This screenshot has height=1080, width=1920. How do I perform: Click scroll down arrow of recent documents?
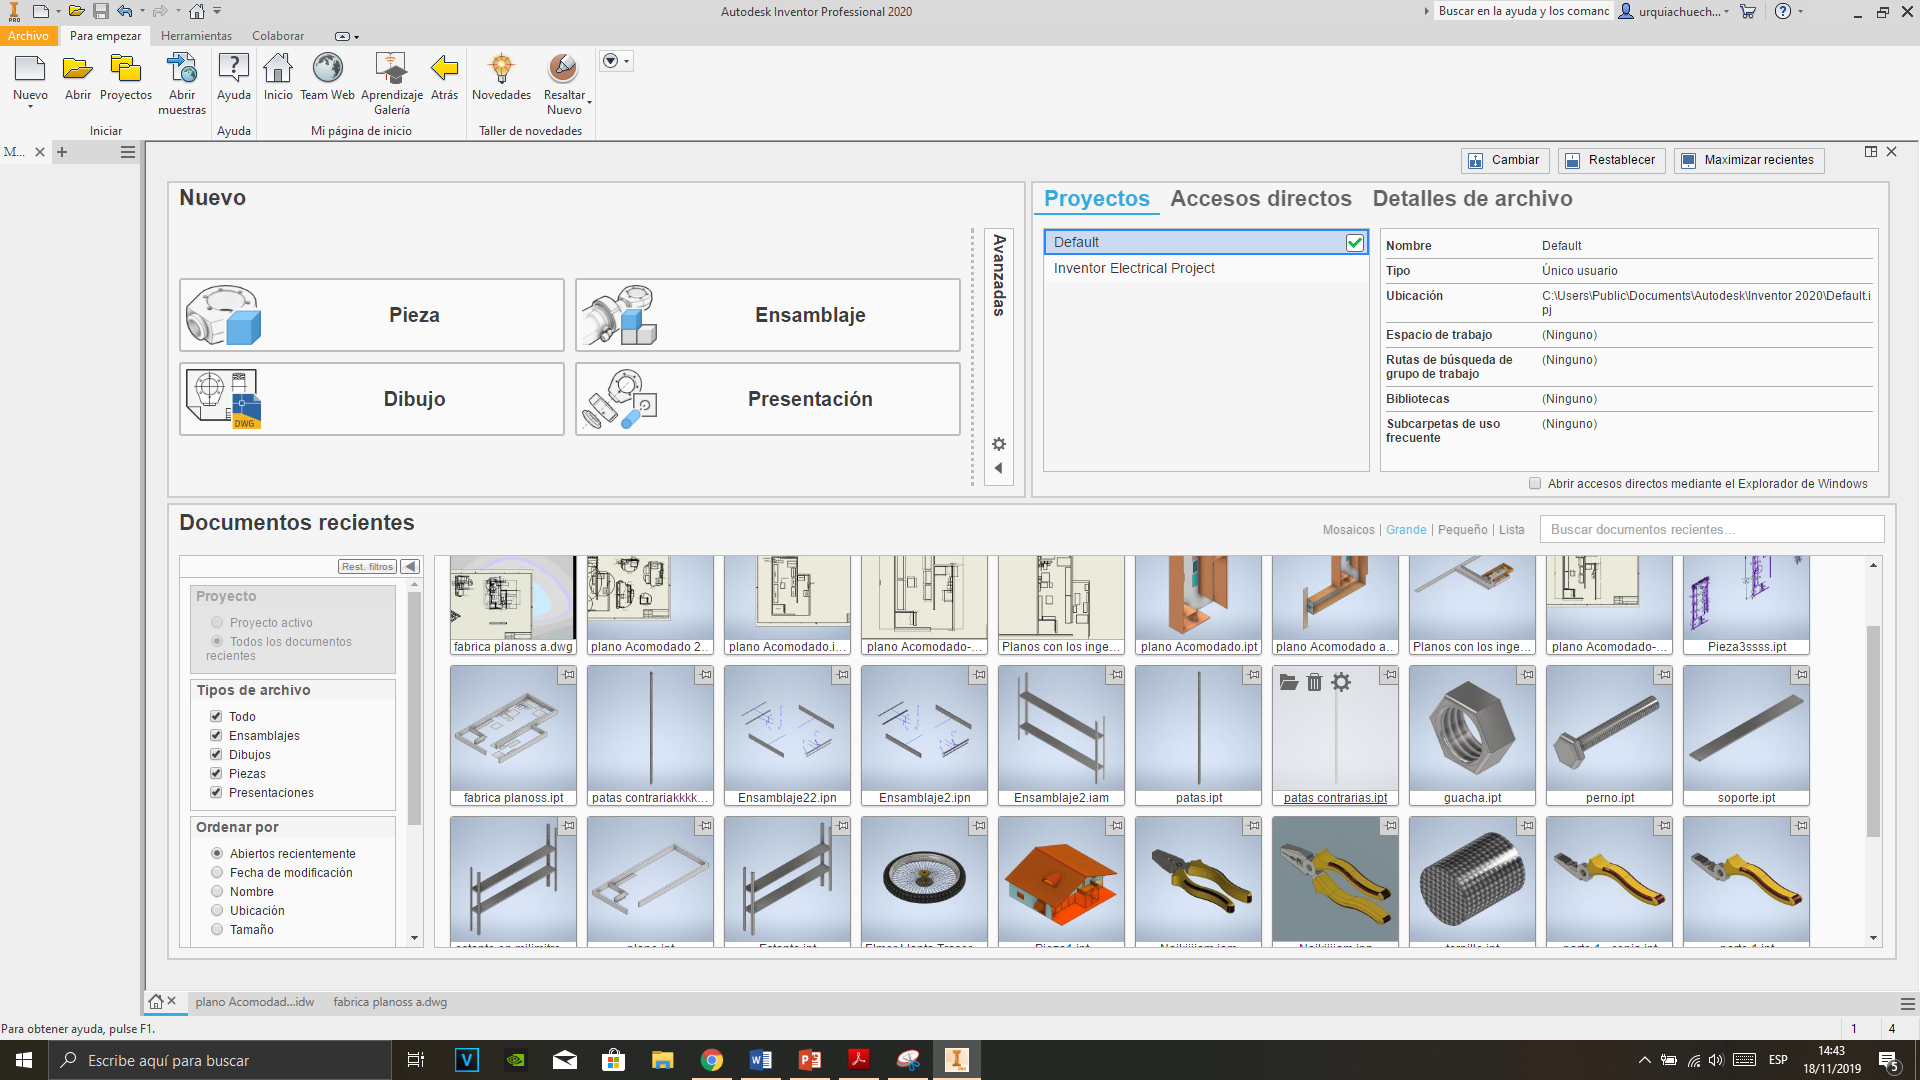(x=1873, y=938)
